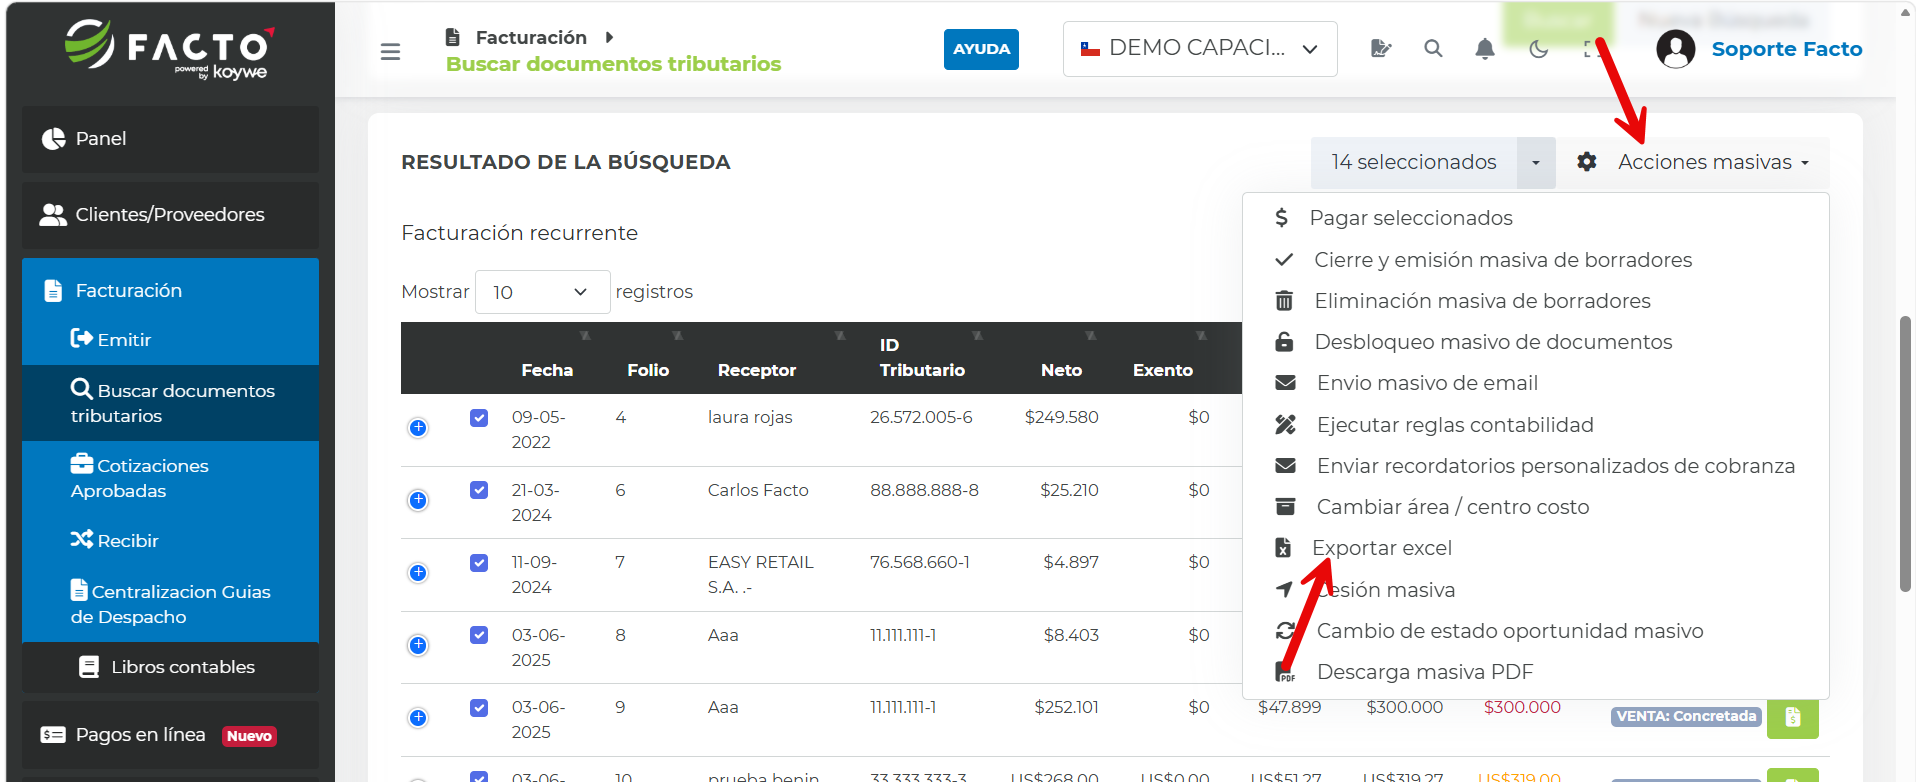Open the notifications bell
Viewport: 1919px width, 782px height.
coord(1485,48)
